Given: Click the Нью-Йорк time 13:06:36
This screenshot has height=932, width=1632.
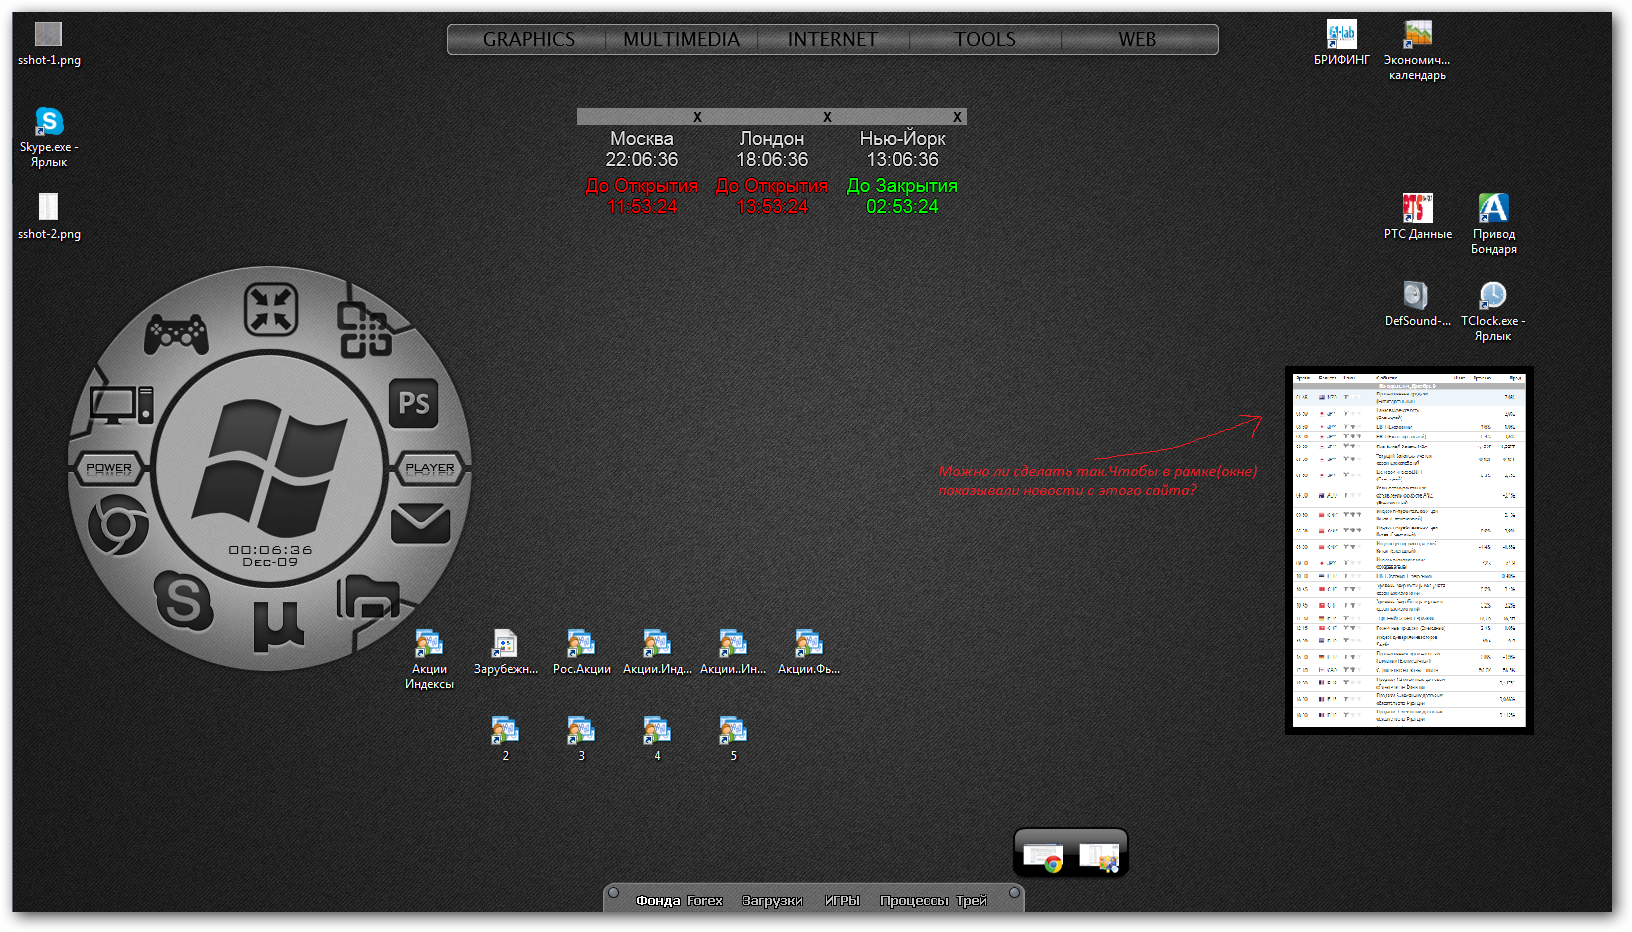Looking at the screenshot, I should click(902, 159).
